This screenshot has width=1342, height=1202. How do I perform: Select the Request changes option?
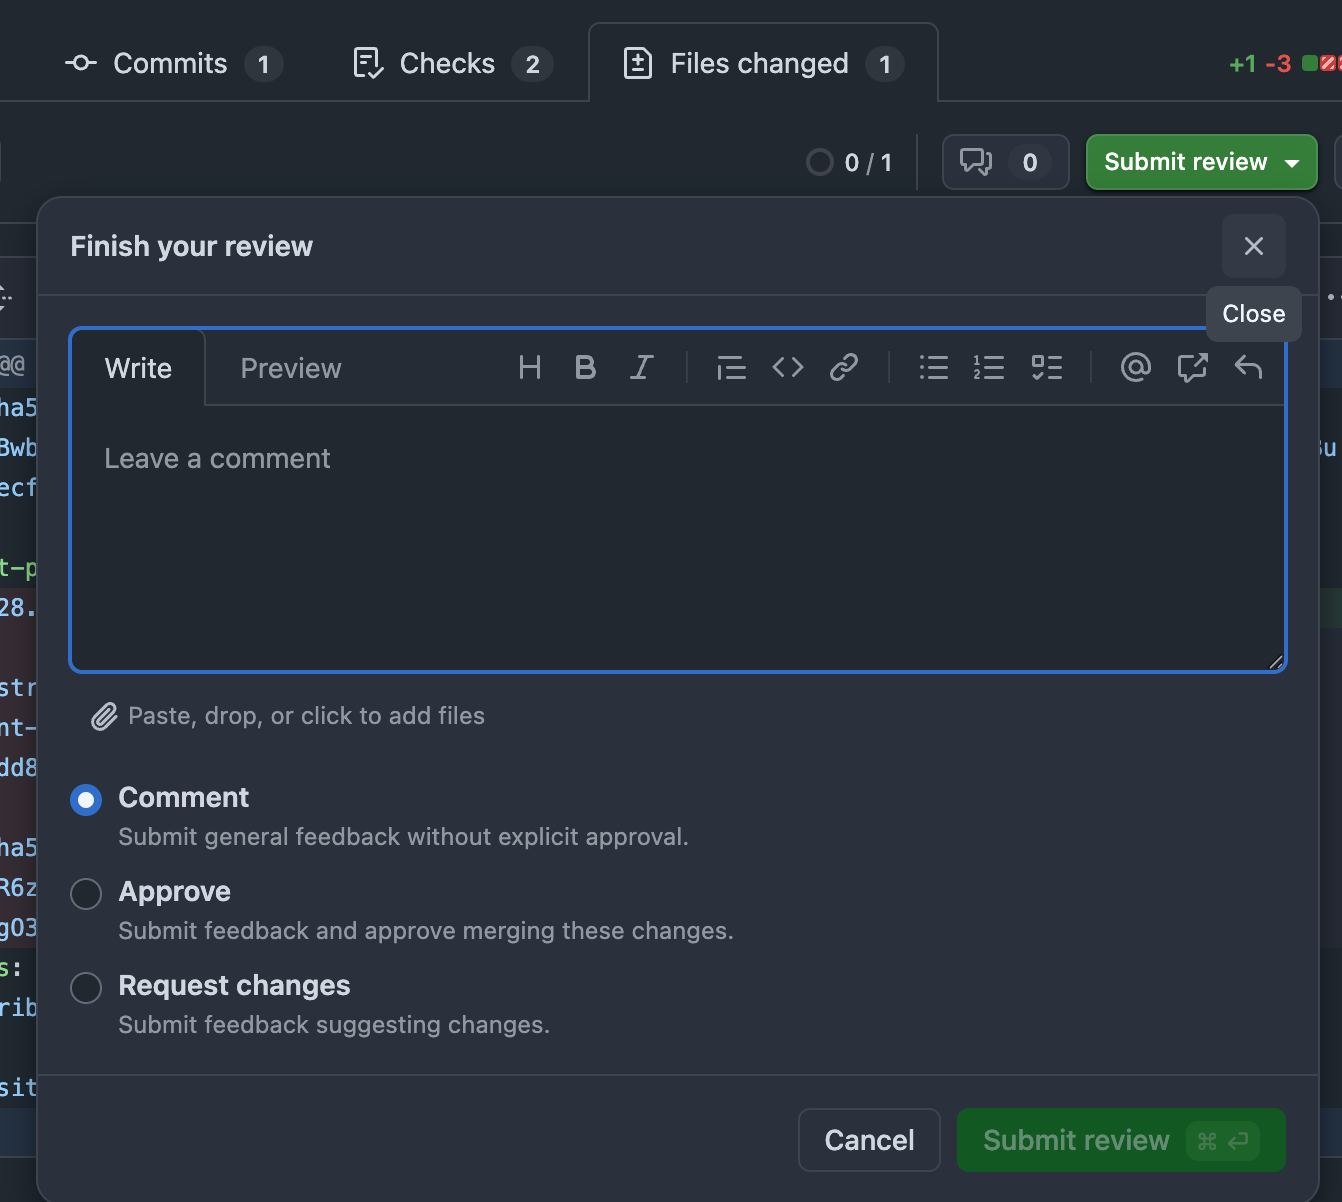click(86, 988)
